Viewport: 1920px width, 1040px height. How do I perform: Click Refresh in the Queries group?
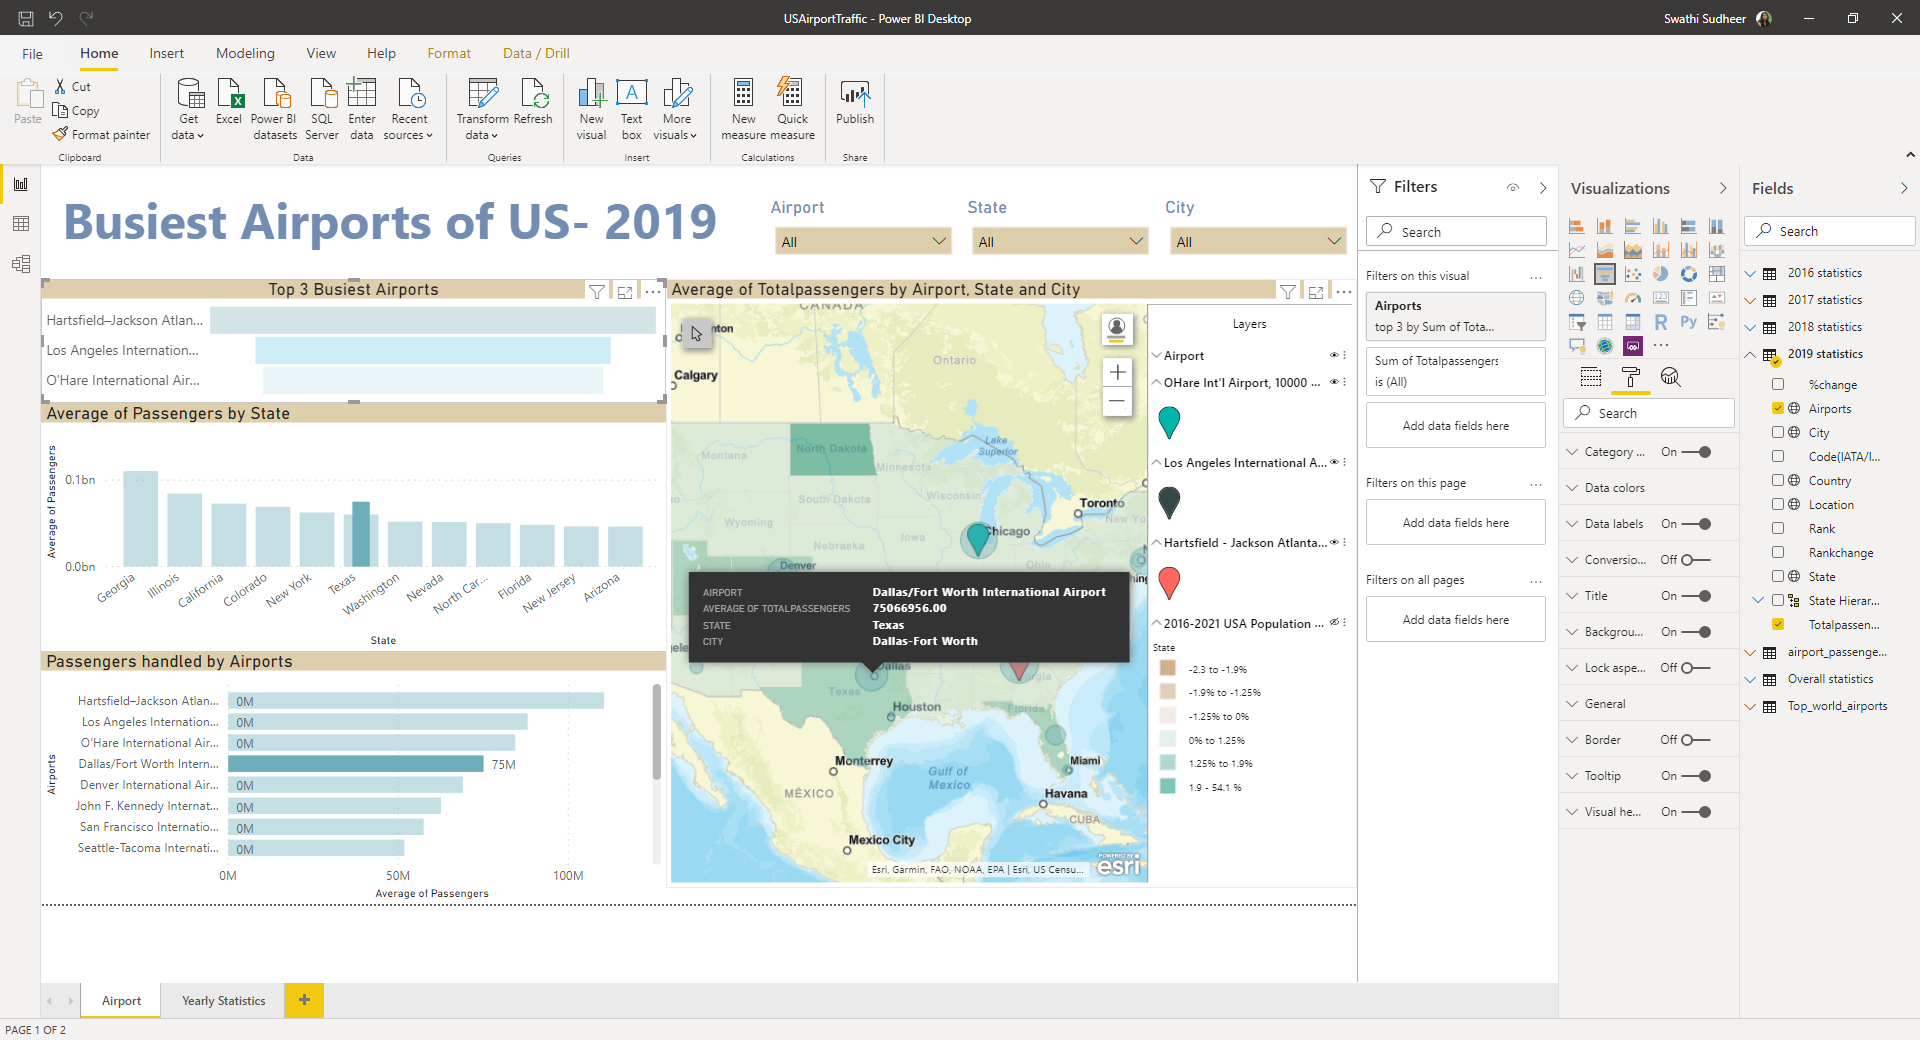(x=533, y=102)
